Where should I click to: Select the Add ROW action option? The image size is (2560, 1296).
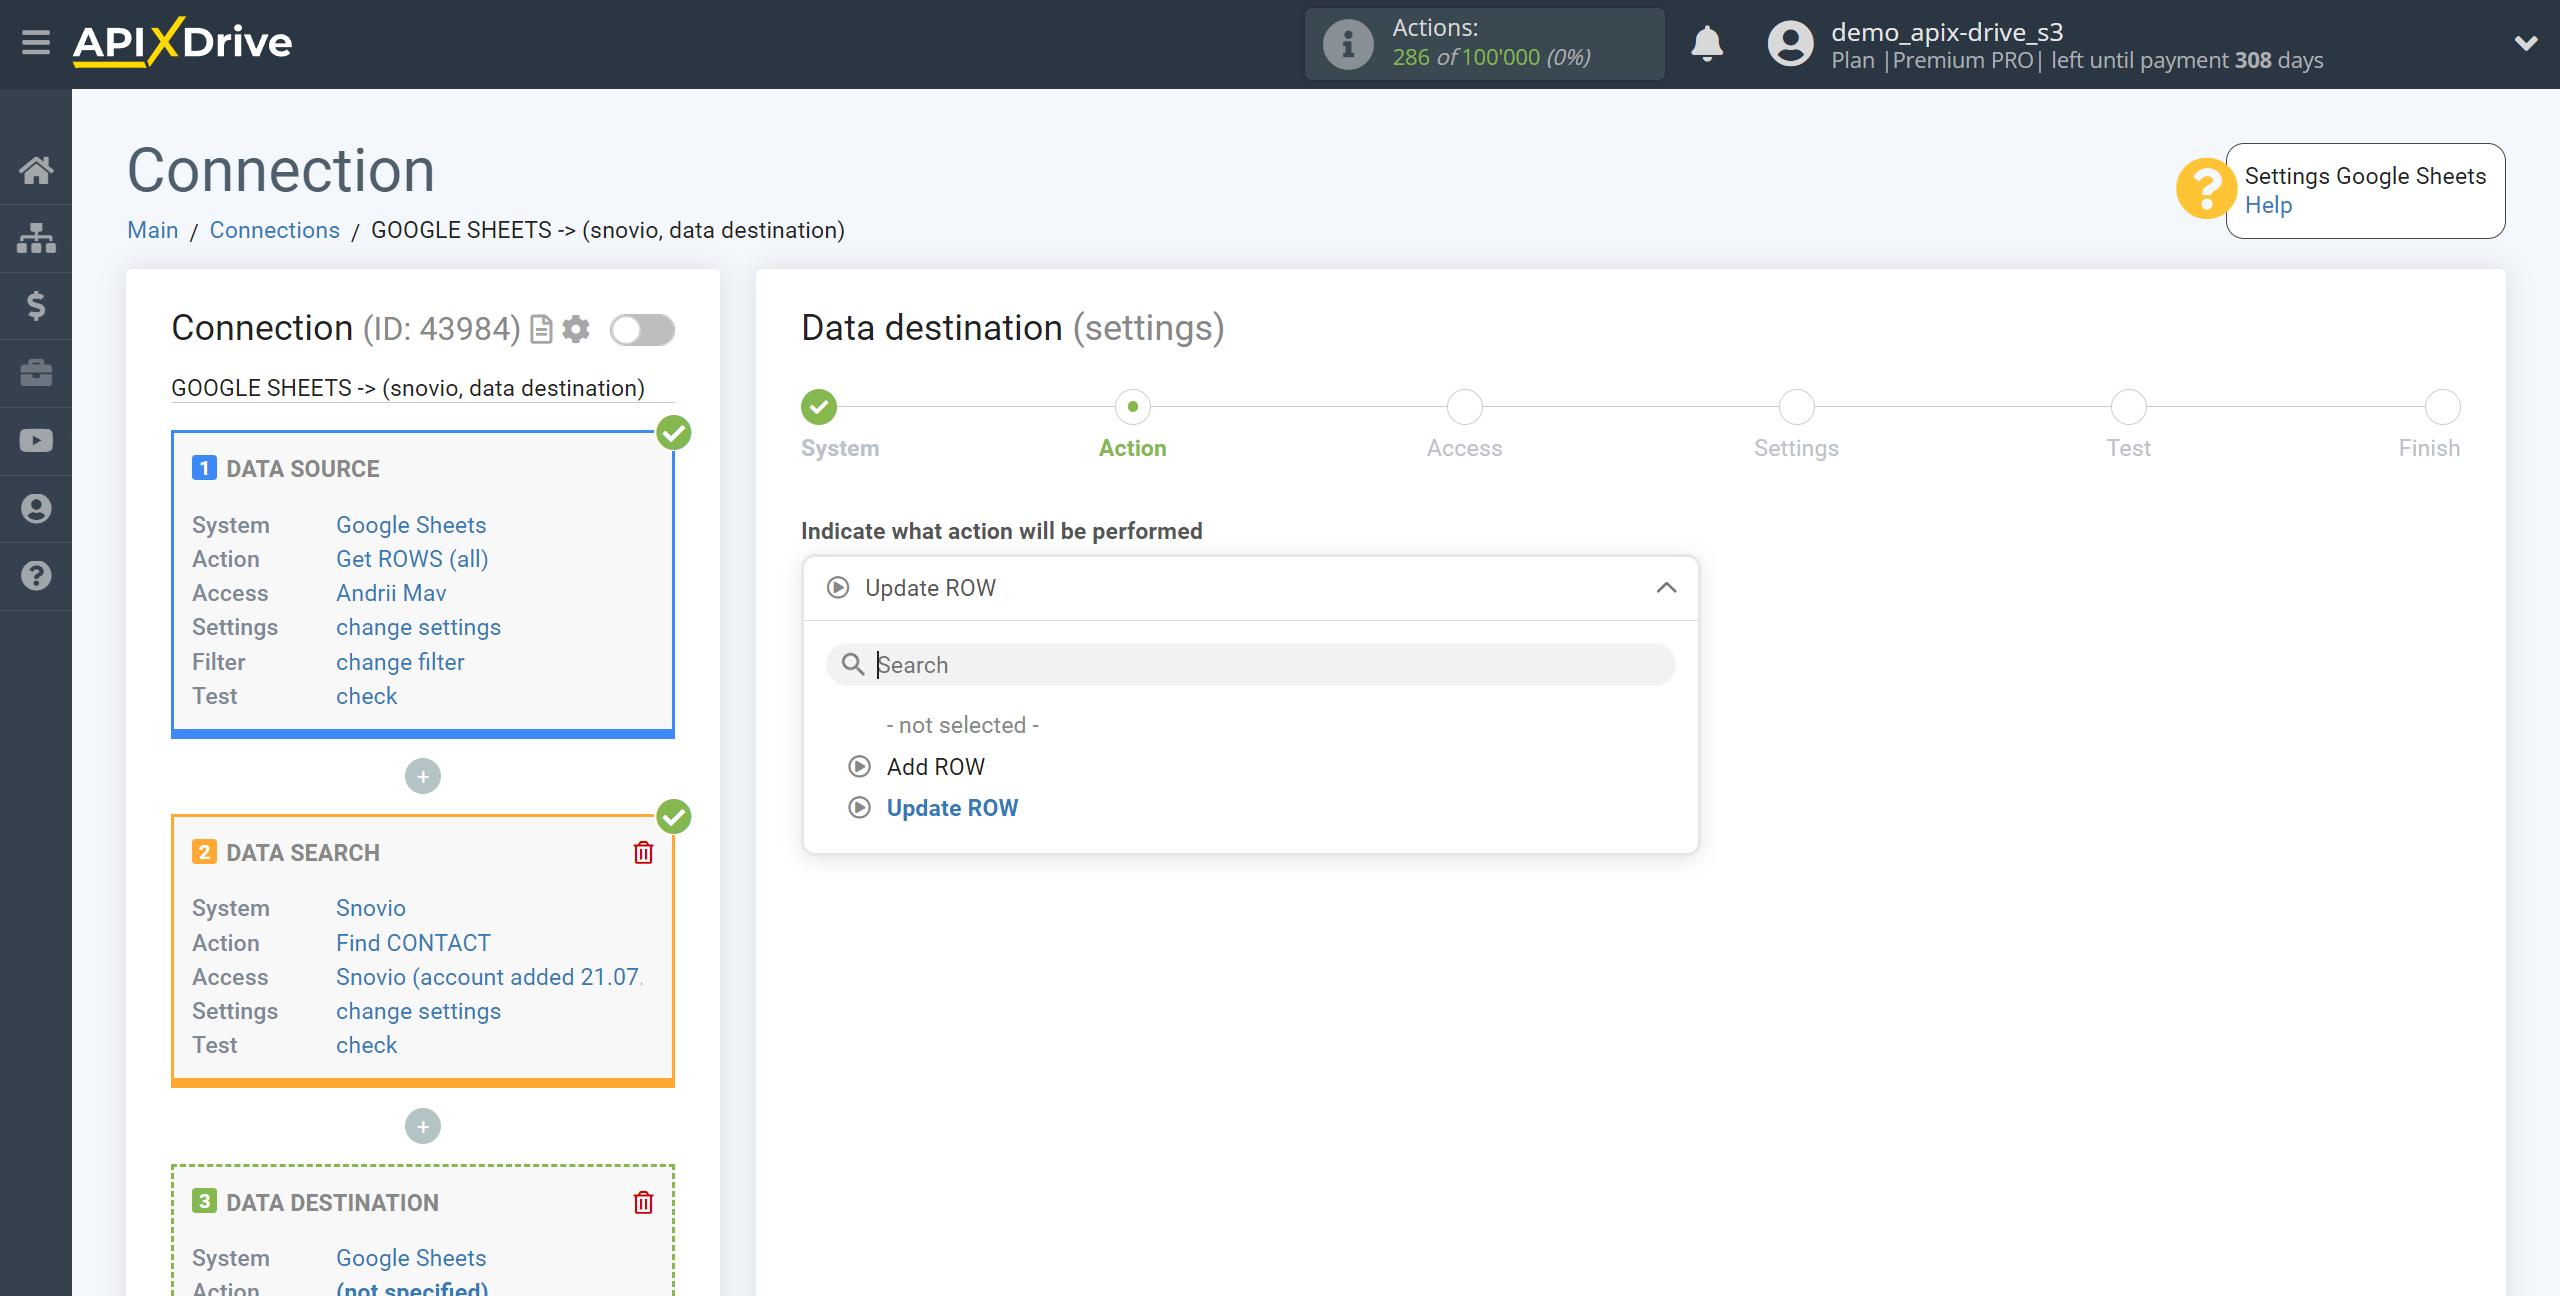pos(935,765)
